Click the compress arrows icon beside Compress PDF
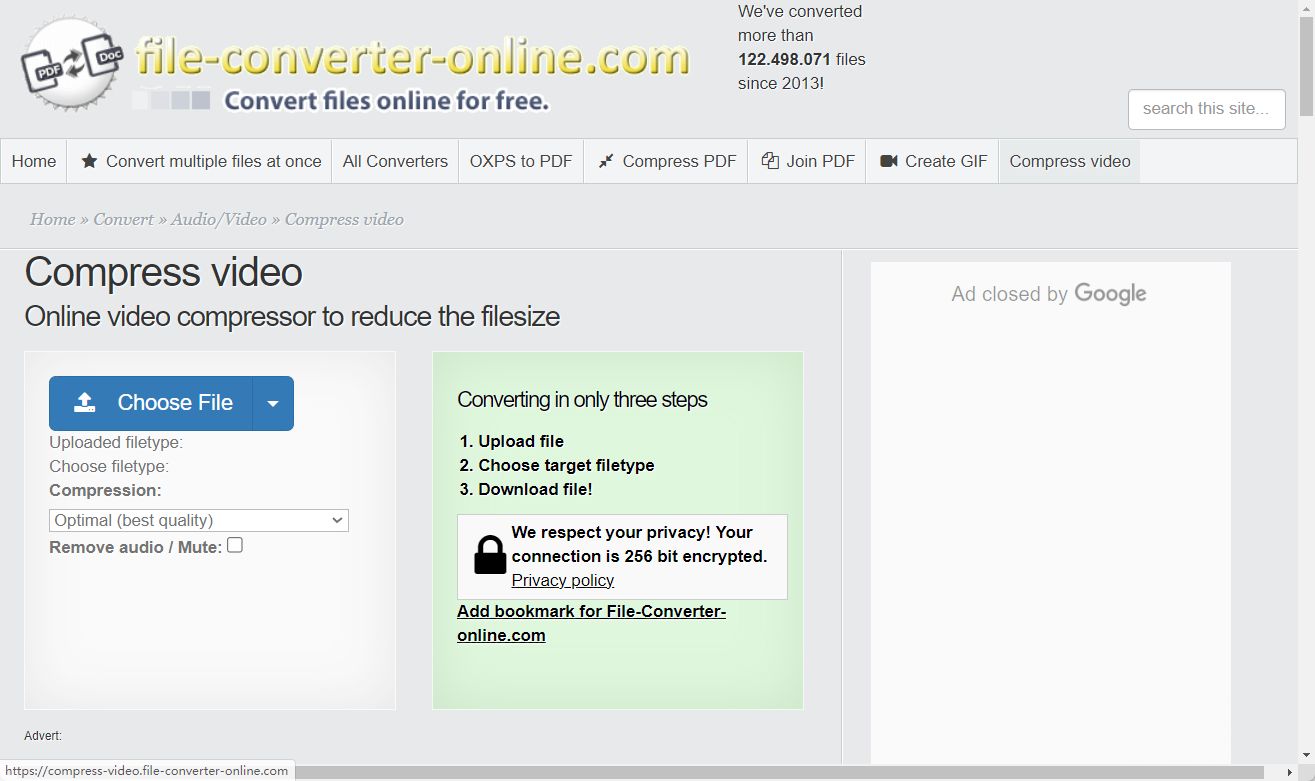This screenshot has height=781, width=1315. [x=605, y=161]
